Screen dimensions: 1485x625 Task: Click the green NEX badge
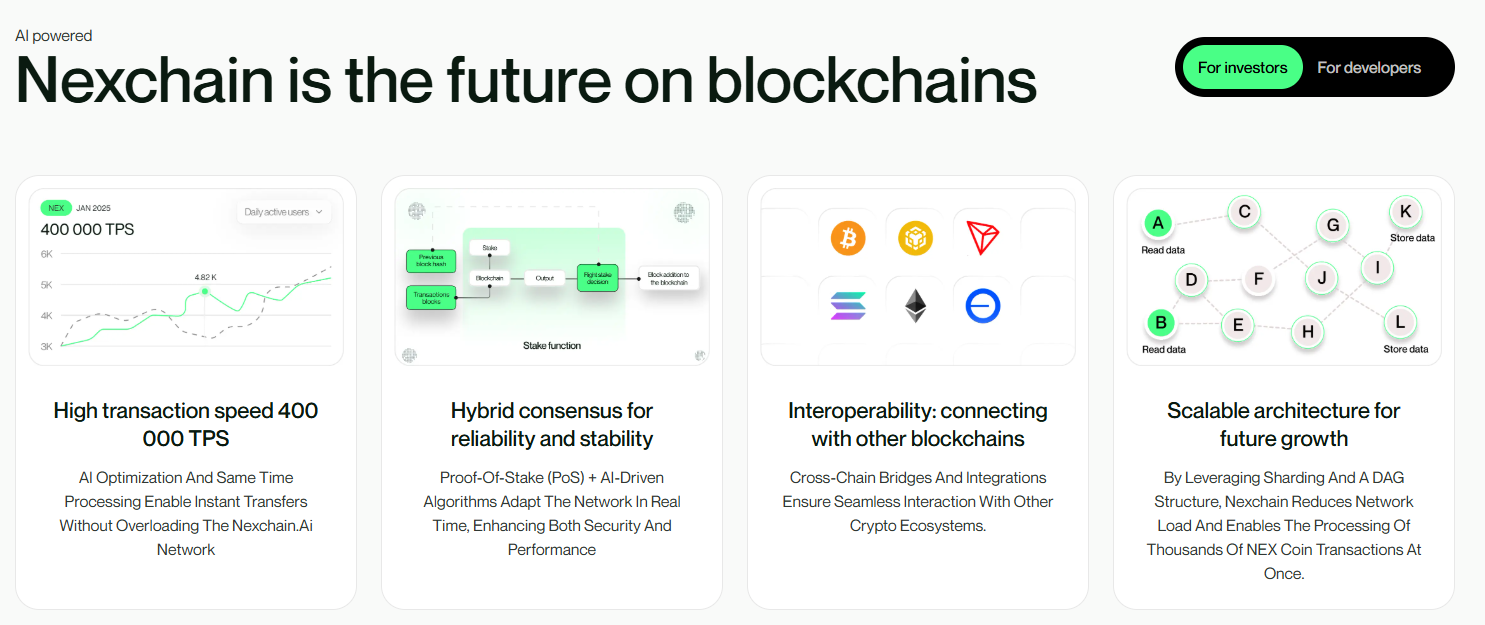[57, 208]
